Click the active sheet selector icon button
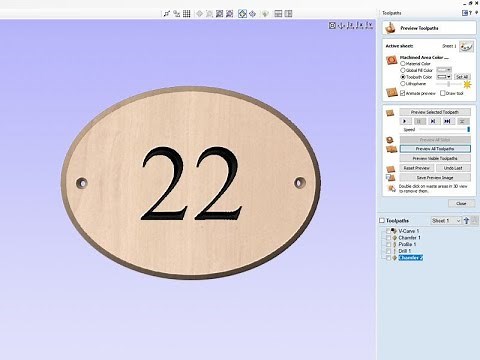Image resolution: width=480 pixels, height=360 pixels. 466,46
